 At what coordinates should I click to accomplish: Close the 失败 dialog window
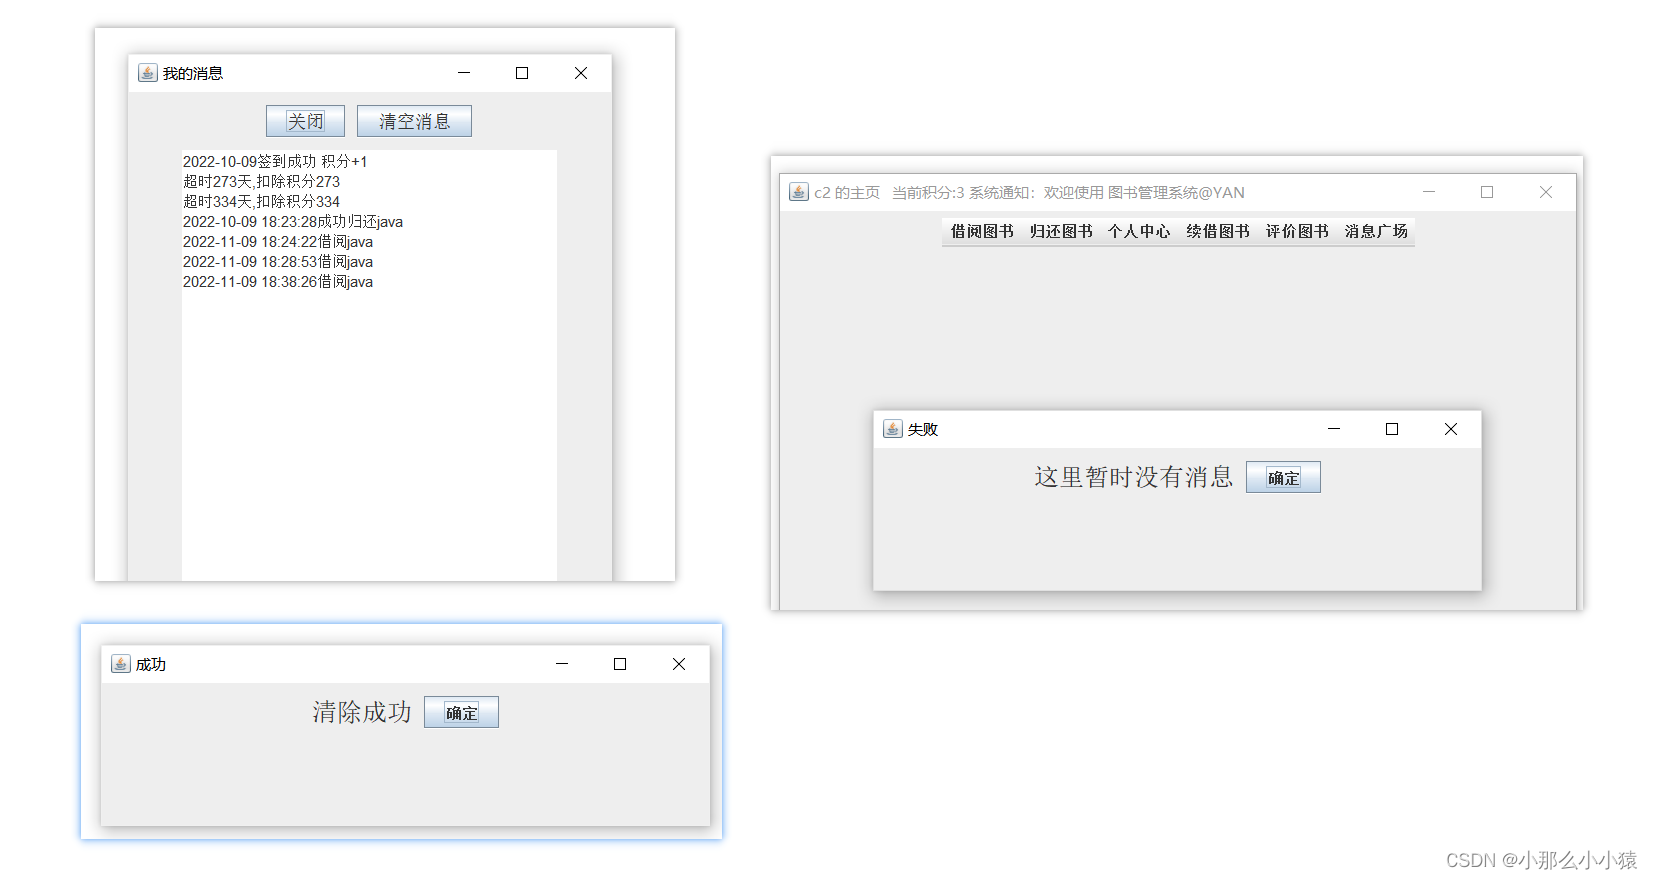click(1451, 429)
